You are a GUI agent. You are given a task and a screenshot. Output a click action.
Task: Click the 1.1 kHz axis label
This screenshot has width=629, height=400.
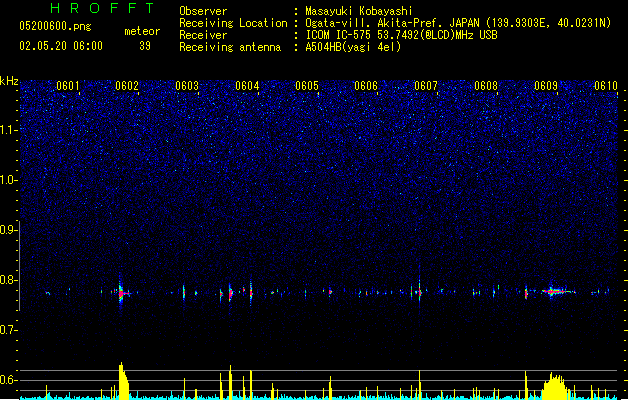pos(8,130)
